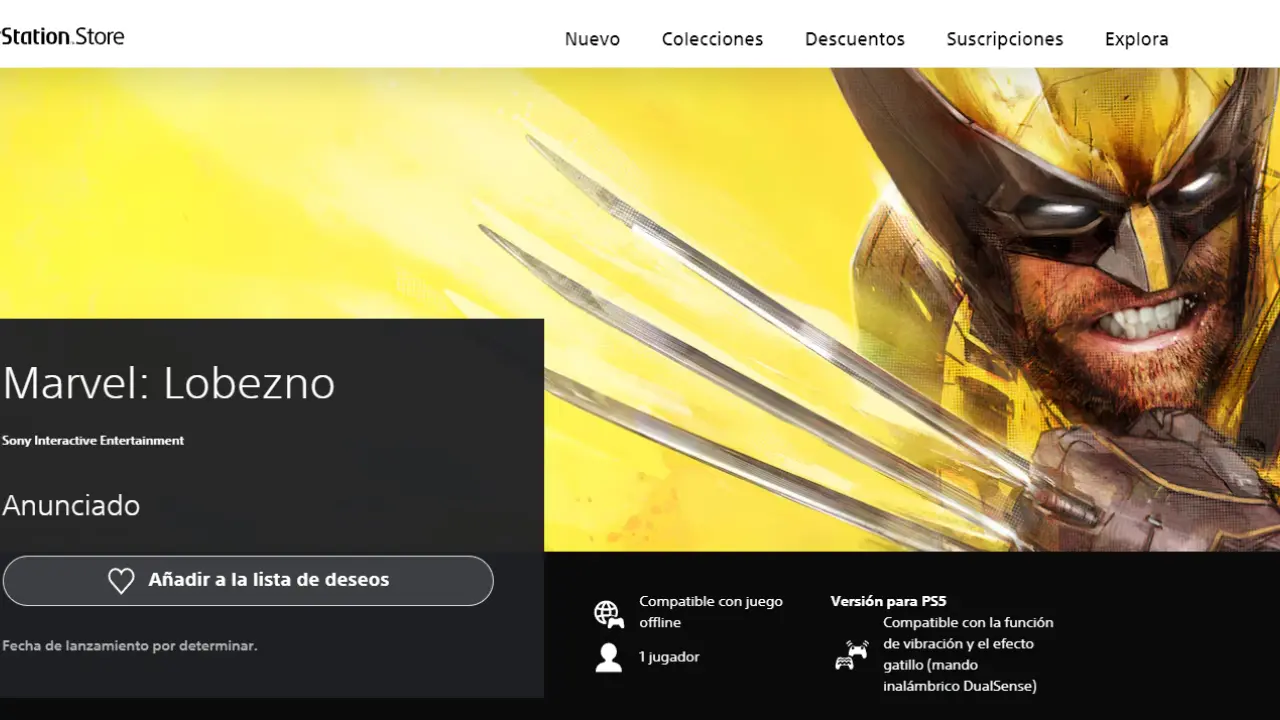This screenshot has height=720, width=1280.
Task: Open the Nuevo menu item
Action: click(592, 39)
